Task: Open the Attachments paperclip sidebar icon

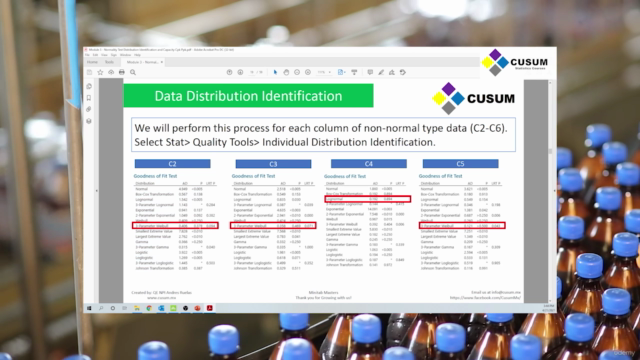Action: (89, 109)
